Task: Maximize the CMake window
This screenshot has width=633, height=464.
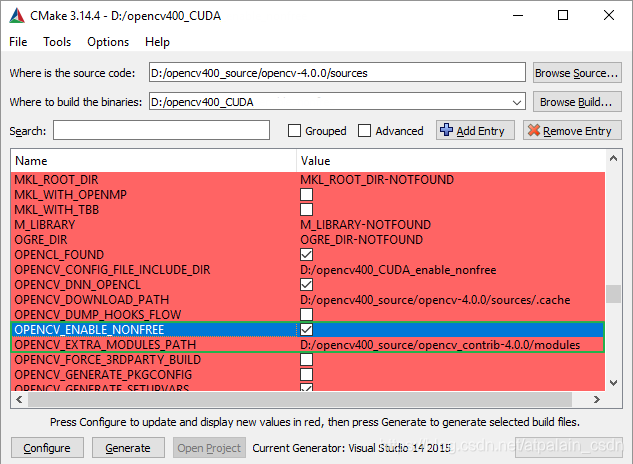Action: point(563,15)
